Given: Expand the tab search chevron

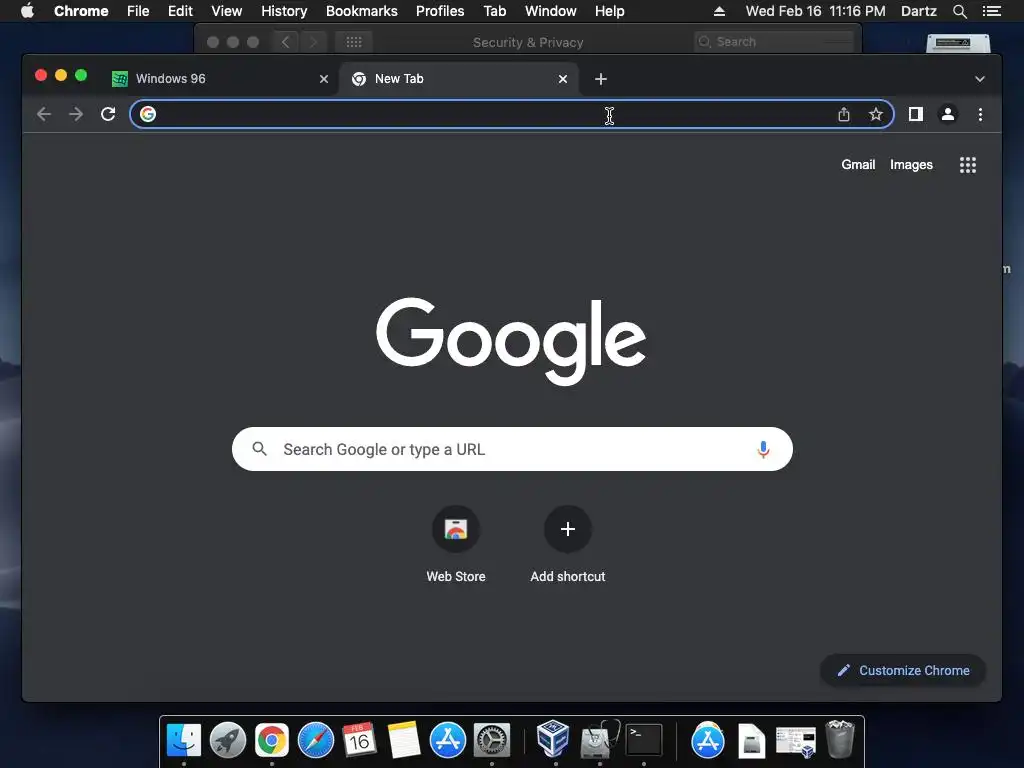Looking at the screenshot, I should point(980,79).
